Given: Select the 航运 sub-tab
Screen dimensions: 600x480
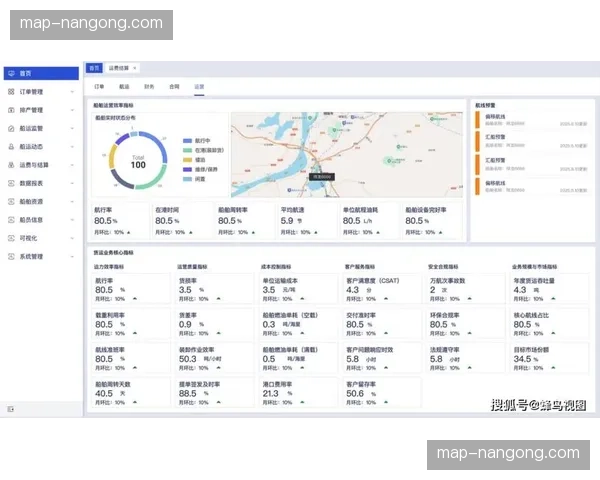Looking at the screenshot, I should [124, 87].
